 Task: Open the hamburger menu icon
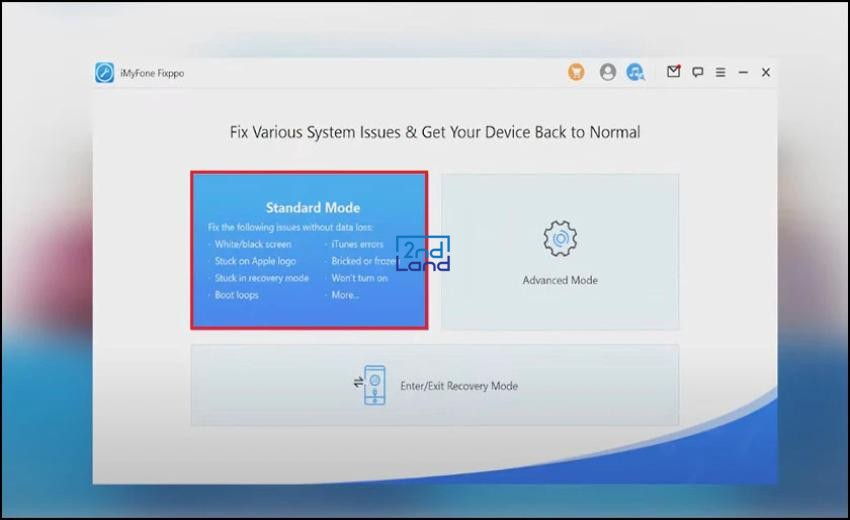720,72
